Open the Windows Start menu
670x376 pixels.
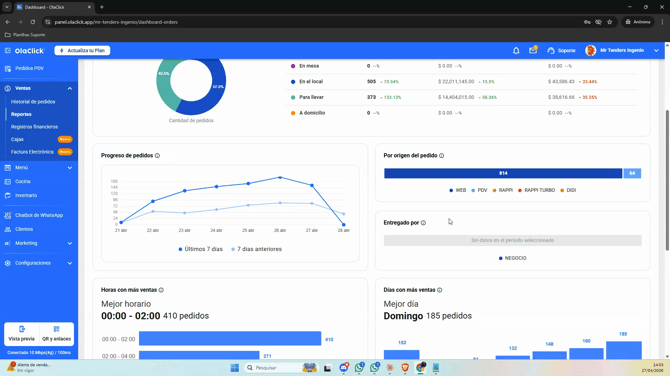tap(235, 367)
